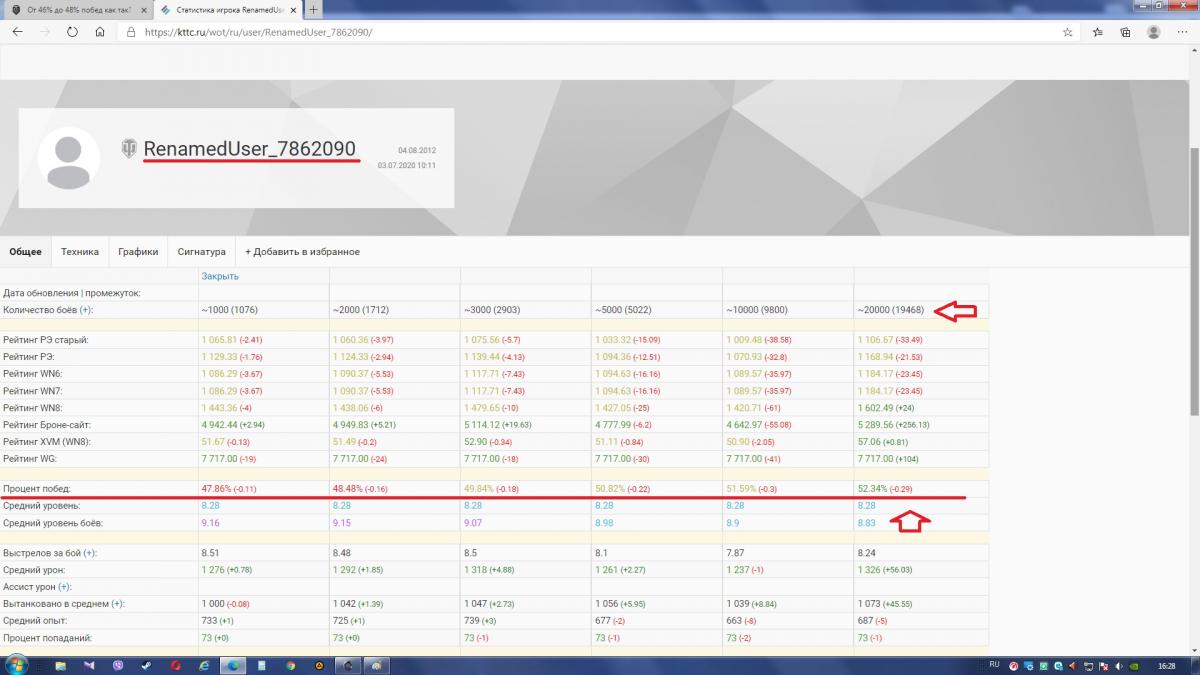Click the page vertical scrollbar thumb
Viewport: 1200px width, 675px height.
[1193, 283]
